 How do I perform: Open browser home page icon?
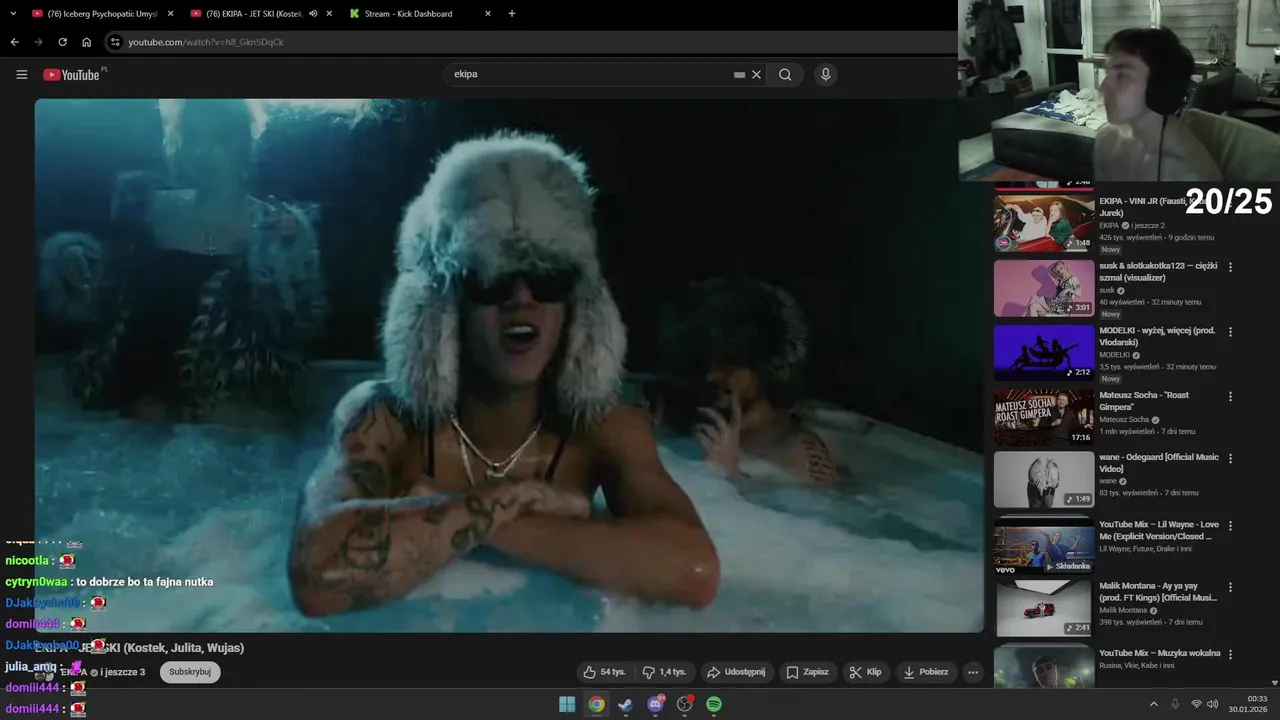pos(86,42)
